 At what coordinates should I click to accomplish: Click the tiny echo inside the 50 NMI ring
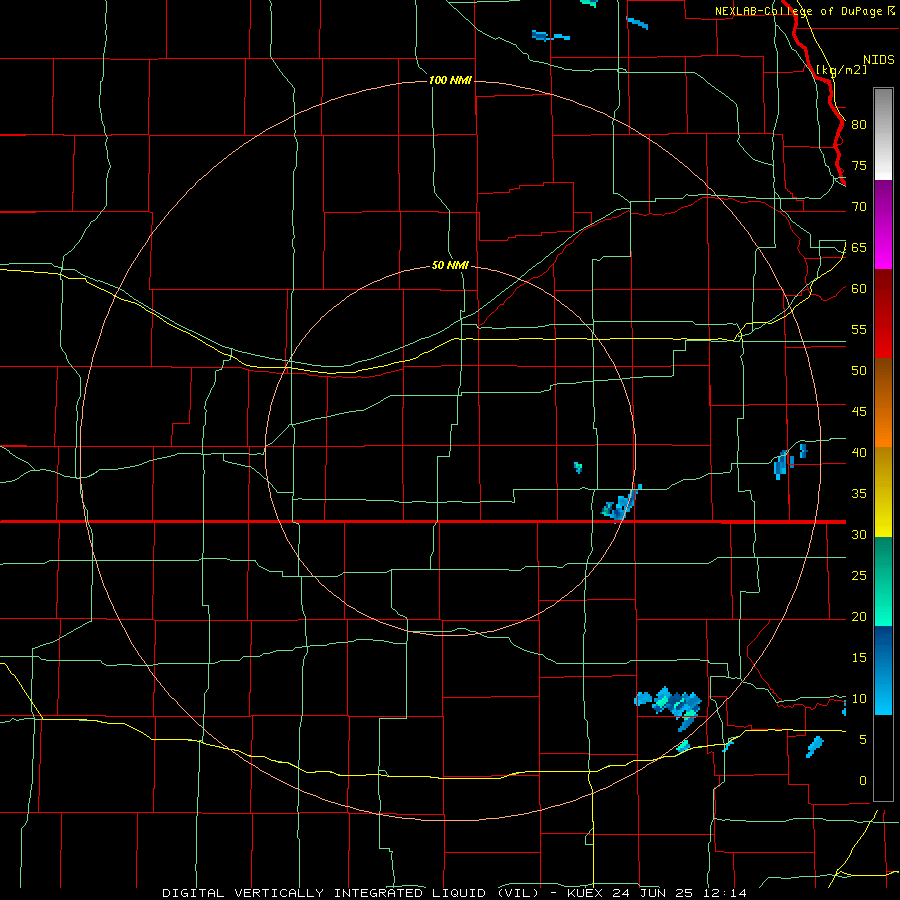coord(578,467)
